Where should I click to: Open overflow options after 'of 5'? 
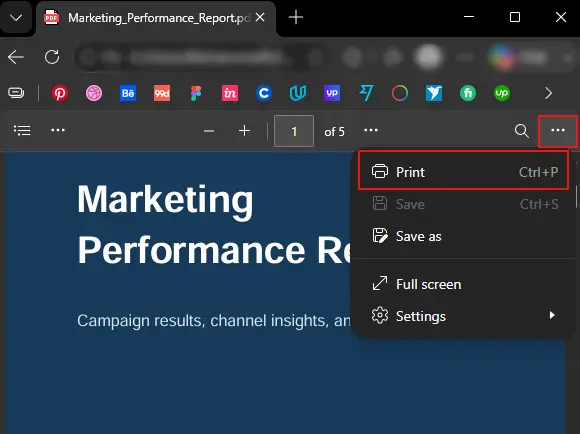371,130
